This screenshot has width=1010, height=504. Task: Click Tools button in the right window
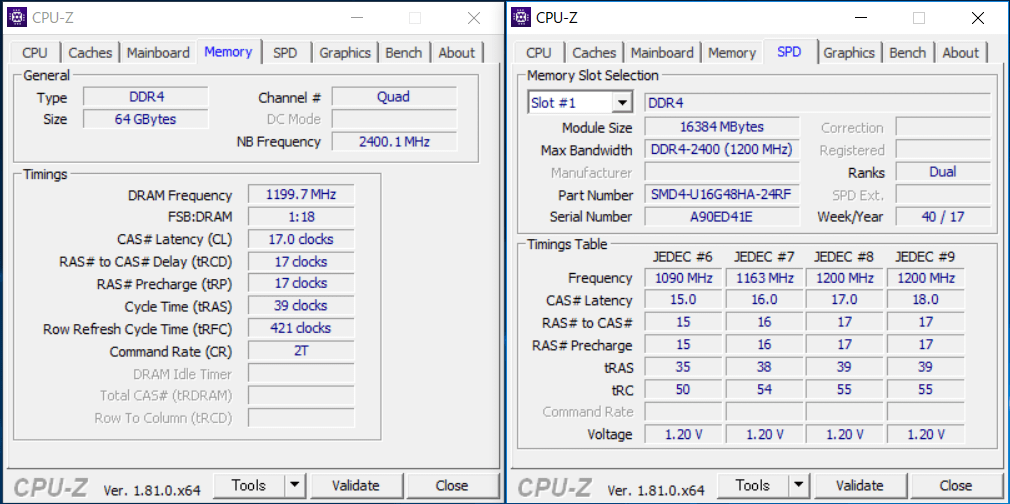752,485
